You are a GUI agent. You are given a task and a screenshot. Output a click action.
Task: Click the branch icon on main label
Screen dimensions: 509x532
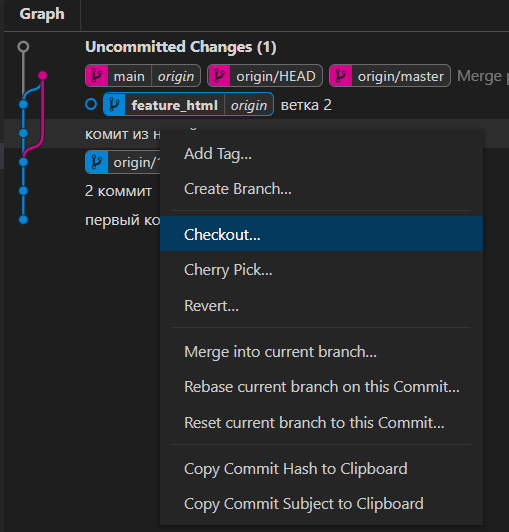tap(97, 76)
